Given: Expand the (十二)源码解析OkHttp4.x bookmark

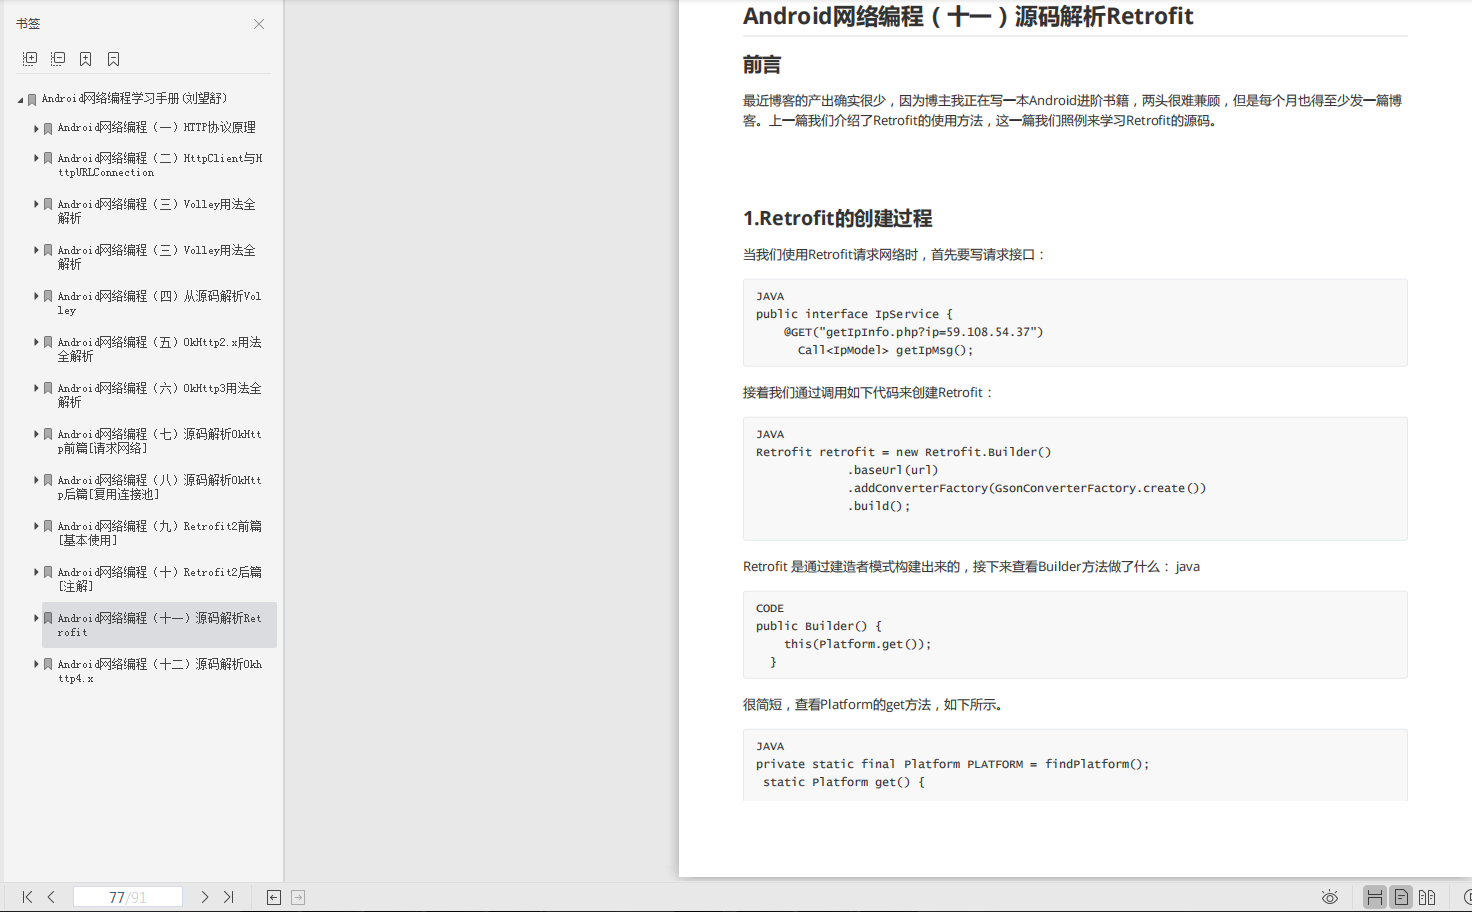Looking at the screenshot, I should coord(36,664).
